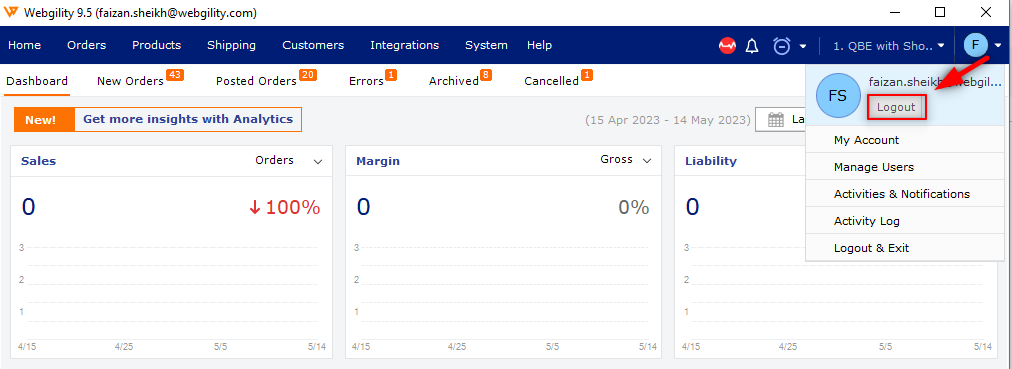The height and width of the screenshot is (369, 1012).
Task: Open the Customers menu
Action: [313, 45]
